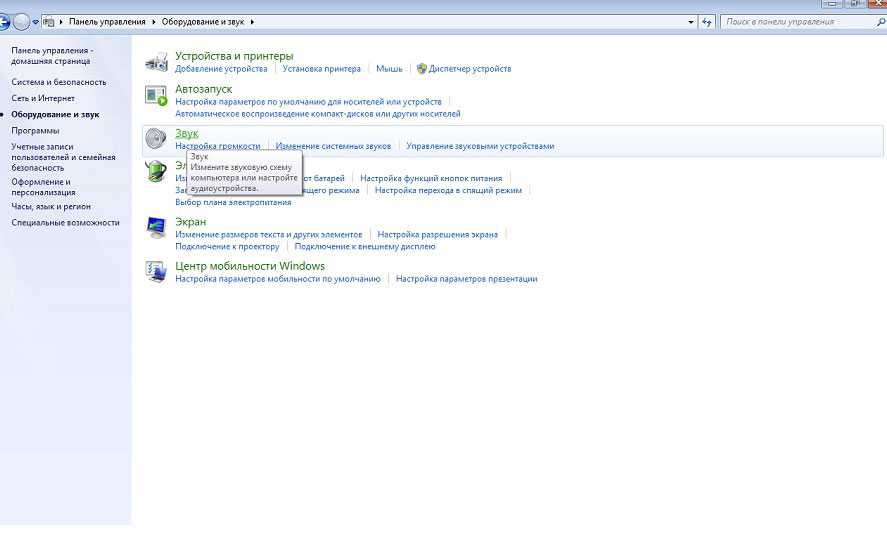Select 'Сеть и Интернет' in the sidebar
The image size is (887, 542).
[x=43, y=98]
